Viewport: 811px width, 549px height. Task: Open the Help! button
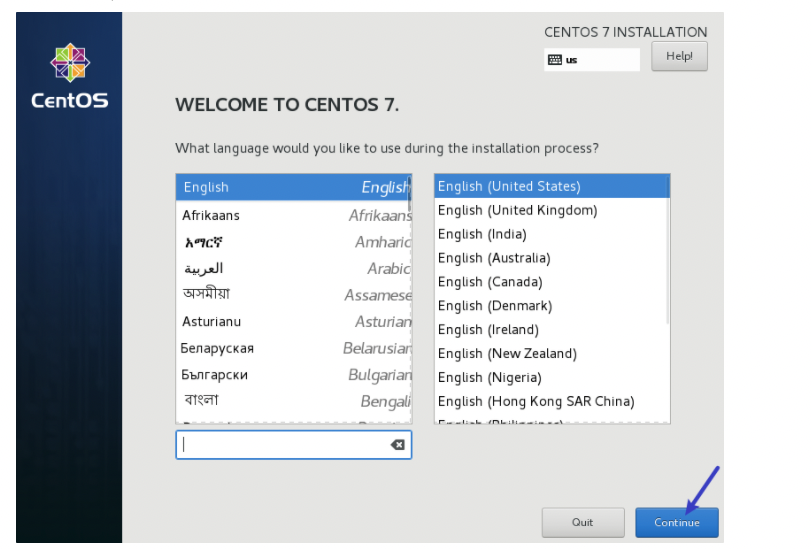pos(679,57)
